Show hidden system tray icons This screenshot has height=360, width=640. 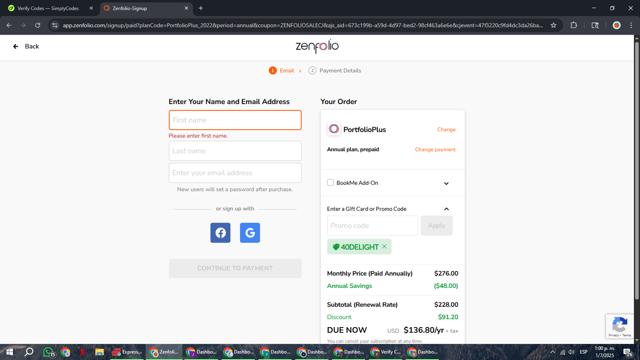click(553, 352)
